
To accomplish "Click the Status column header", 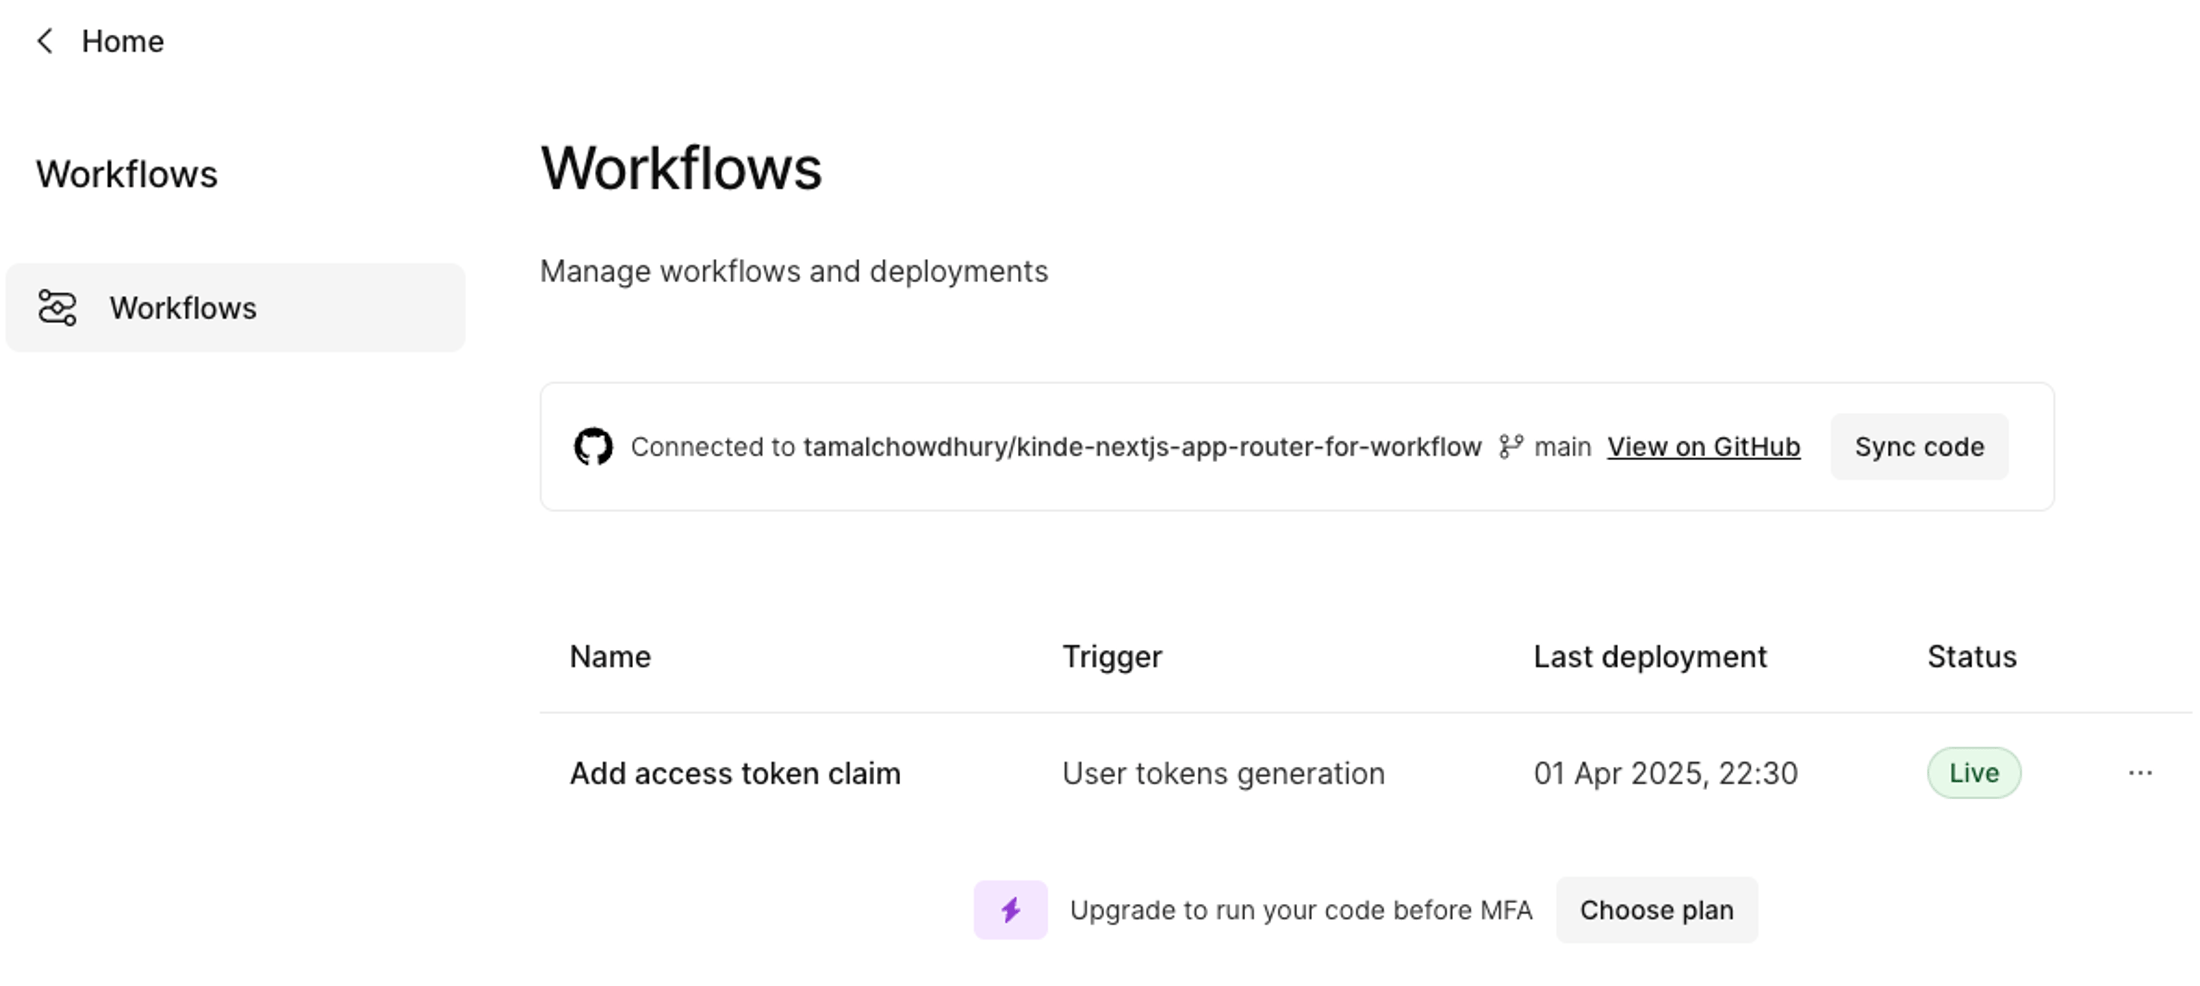I will pyautogui.click(x=1971, y=657).
